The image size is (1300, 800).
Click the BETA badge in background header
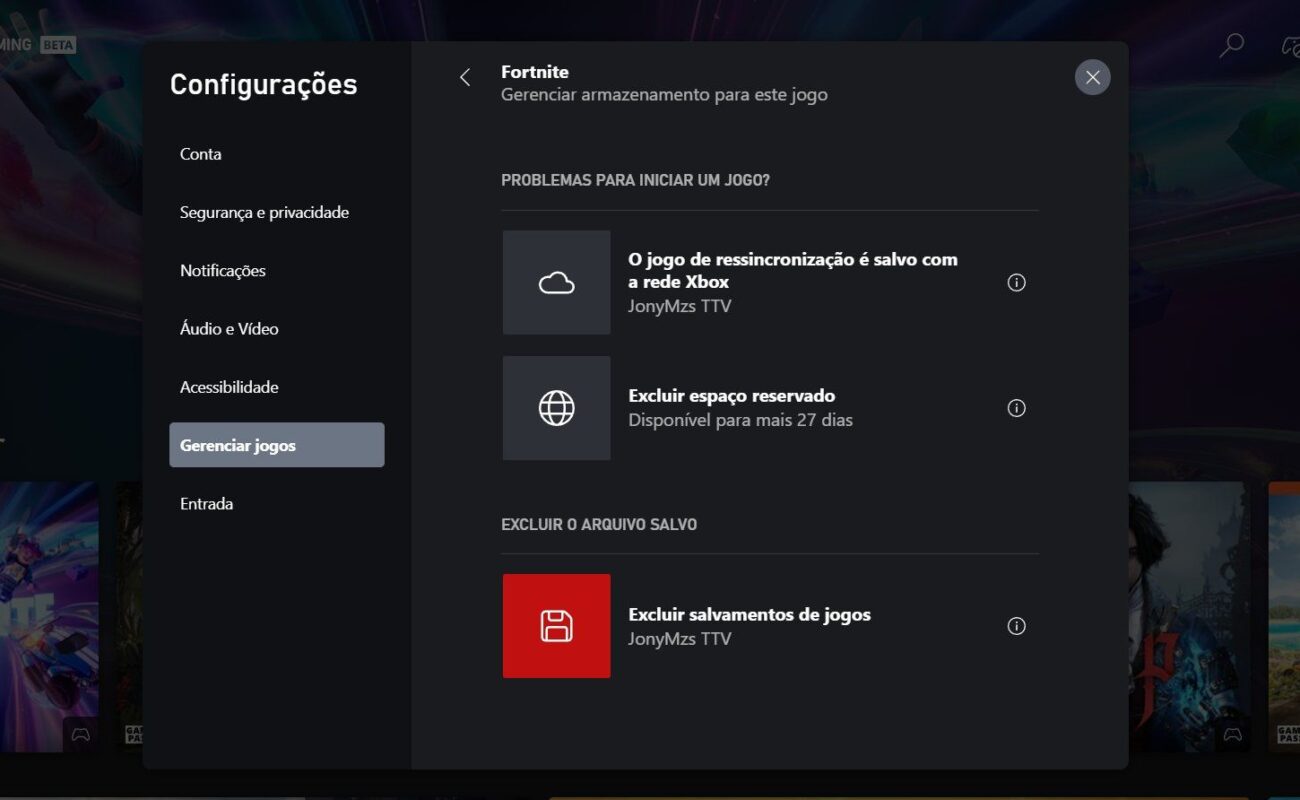58,45
